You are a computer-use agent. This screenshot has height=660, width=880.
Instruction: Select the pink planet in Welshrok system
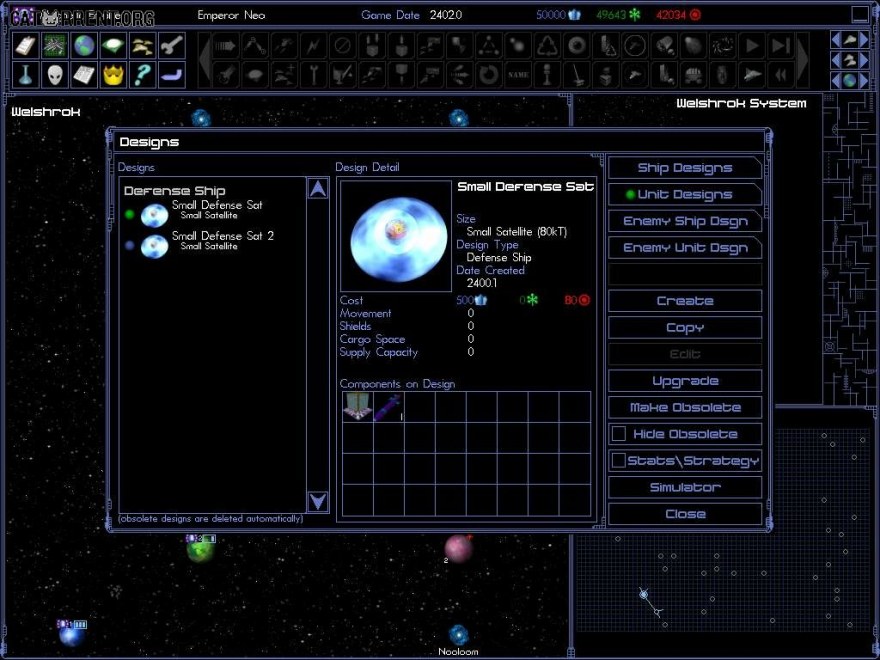[x=459, y=548]
